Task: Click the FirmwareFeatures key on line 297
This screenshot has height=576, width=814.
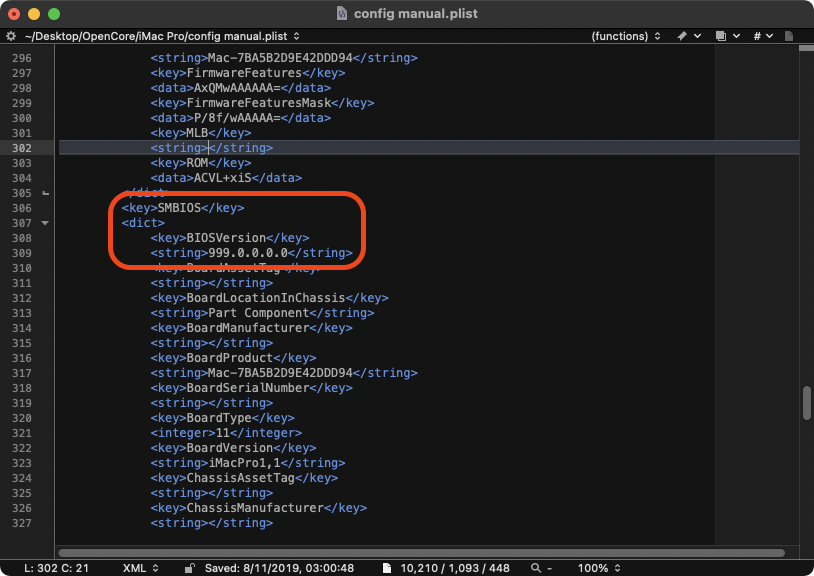Action: [244, 73]
